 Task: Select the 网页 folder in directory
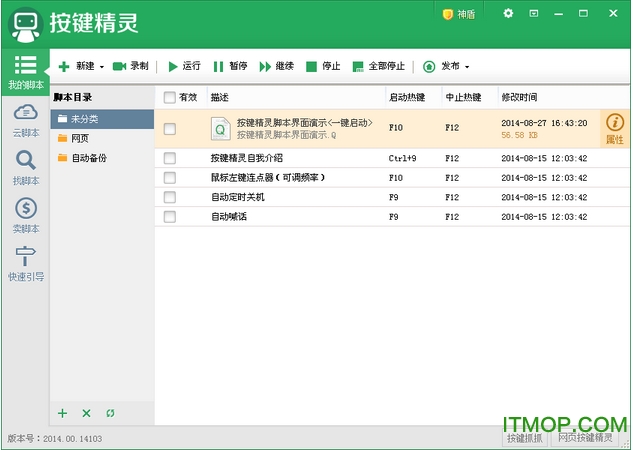pos(80,138)
